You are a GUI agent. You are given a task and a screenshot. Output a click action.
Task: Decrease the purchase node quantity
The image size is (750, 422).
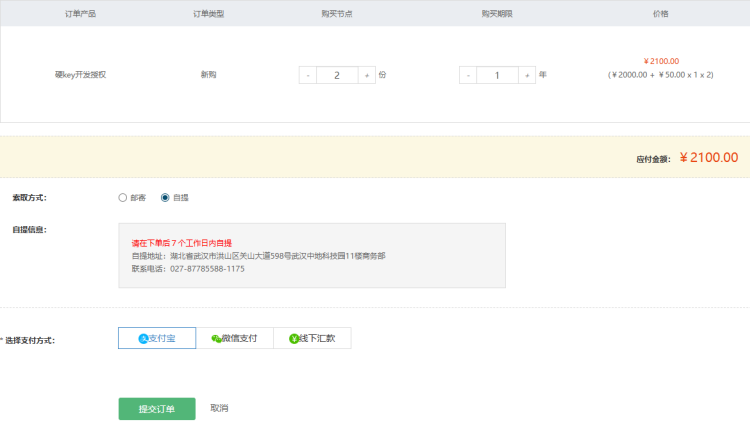point(307,75)
